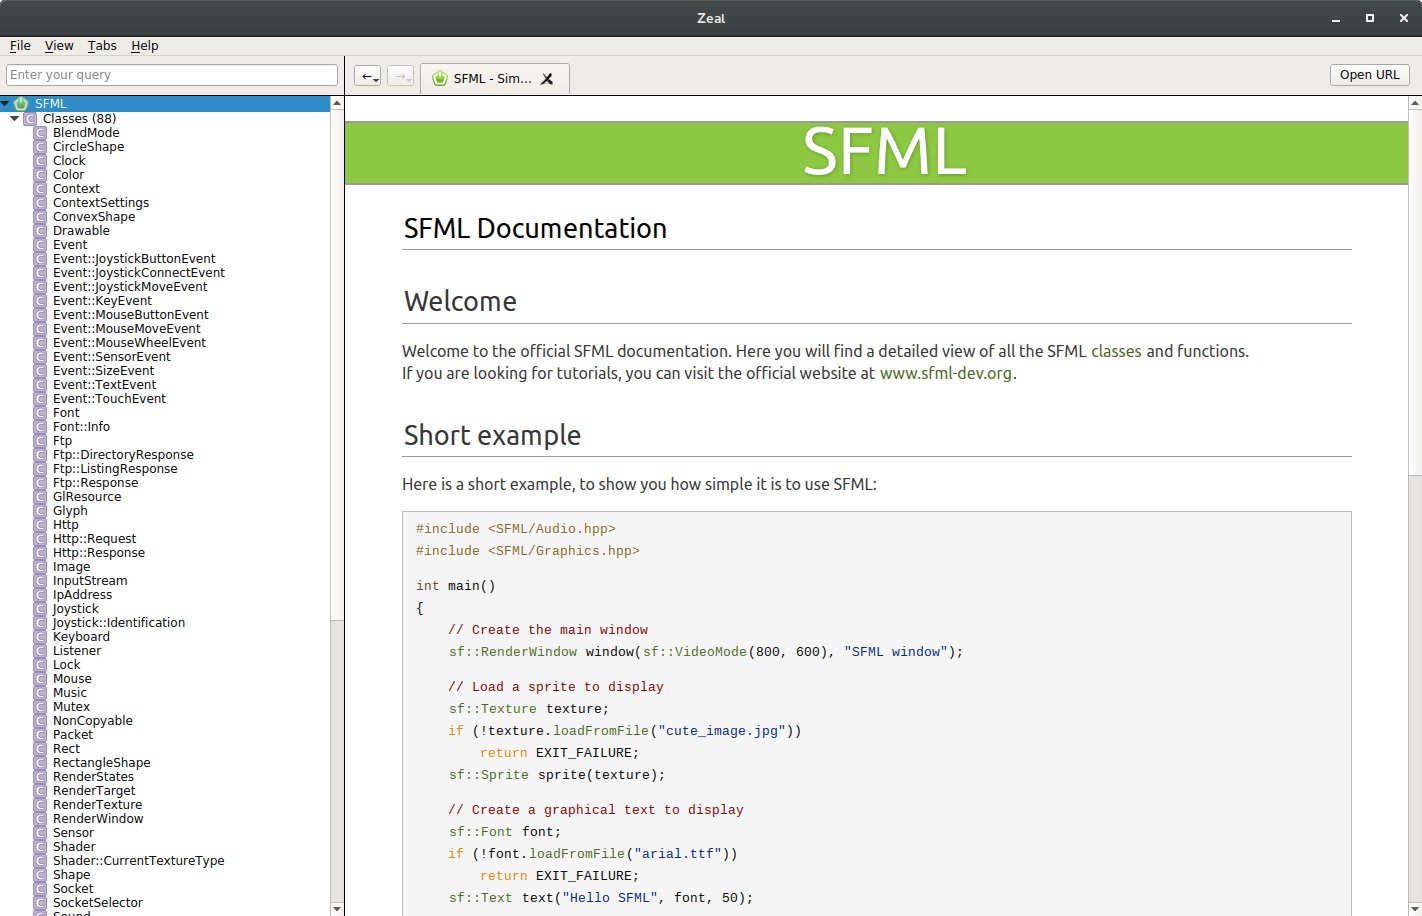Click the class icon beside Drawable
The image size is (1422, 916).
[x=40, y=231]
